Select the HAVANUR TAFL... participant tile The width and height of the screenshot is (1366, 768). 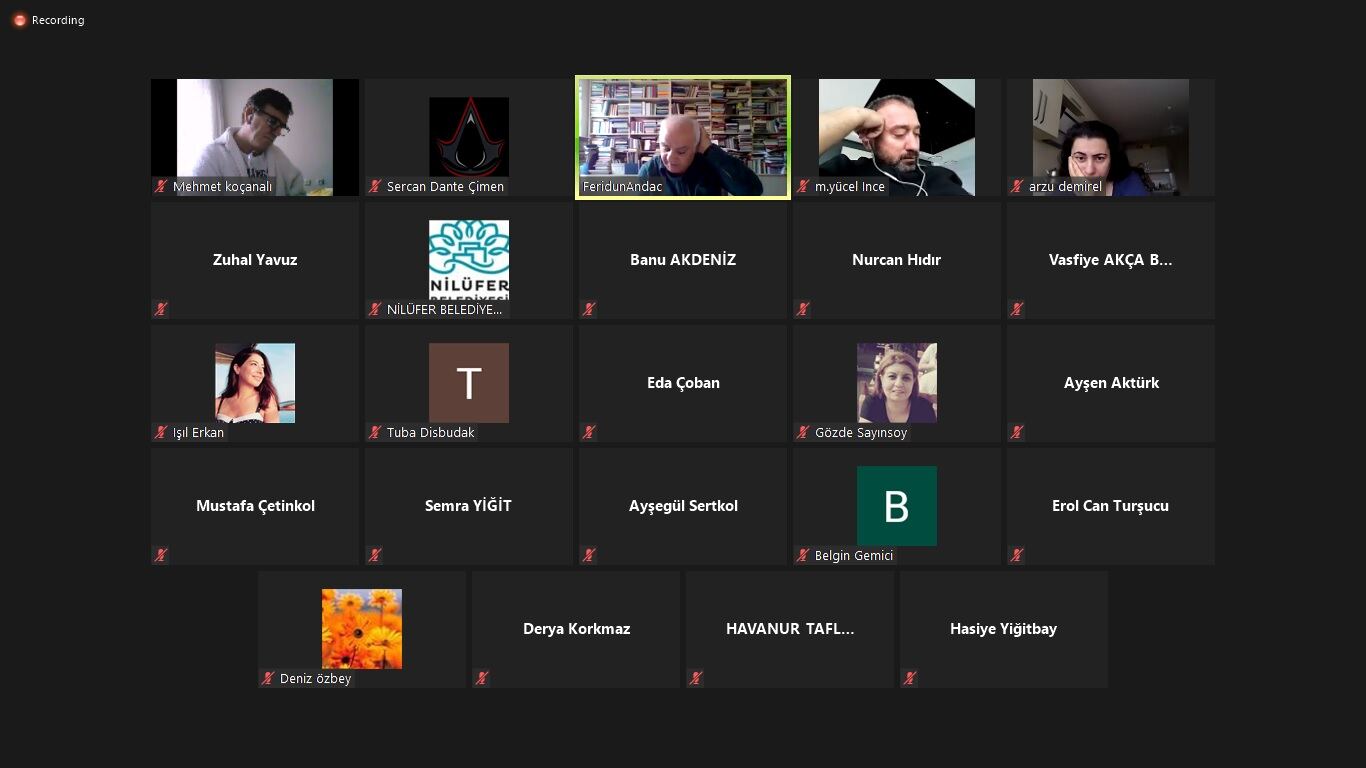[x=790, y=630]
